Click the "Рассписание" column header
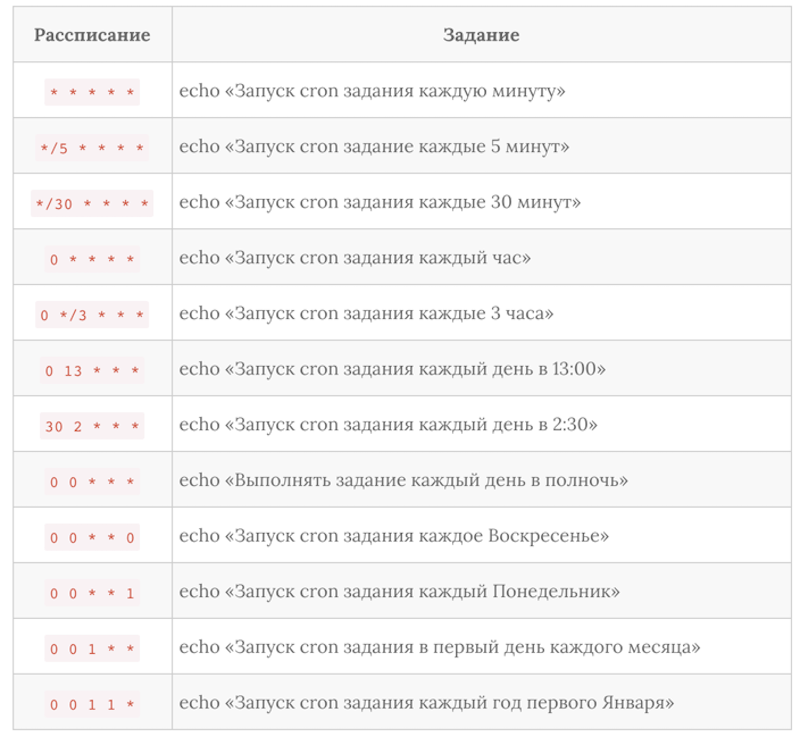This screenshot has width=800, height=745. click(x=92, y=36)
